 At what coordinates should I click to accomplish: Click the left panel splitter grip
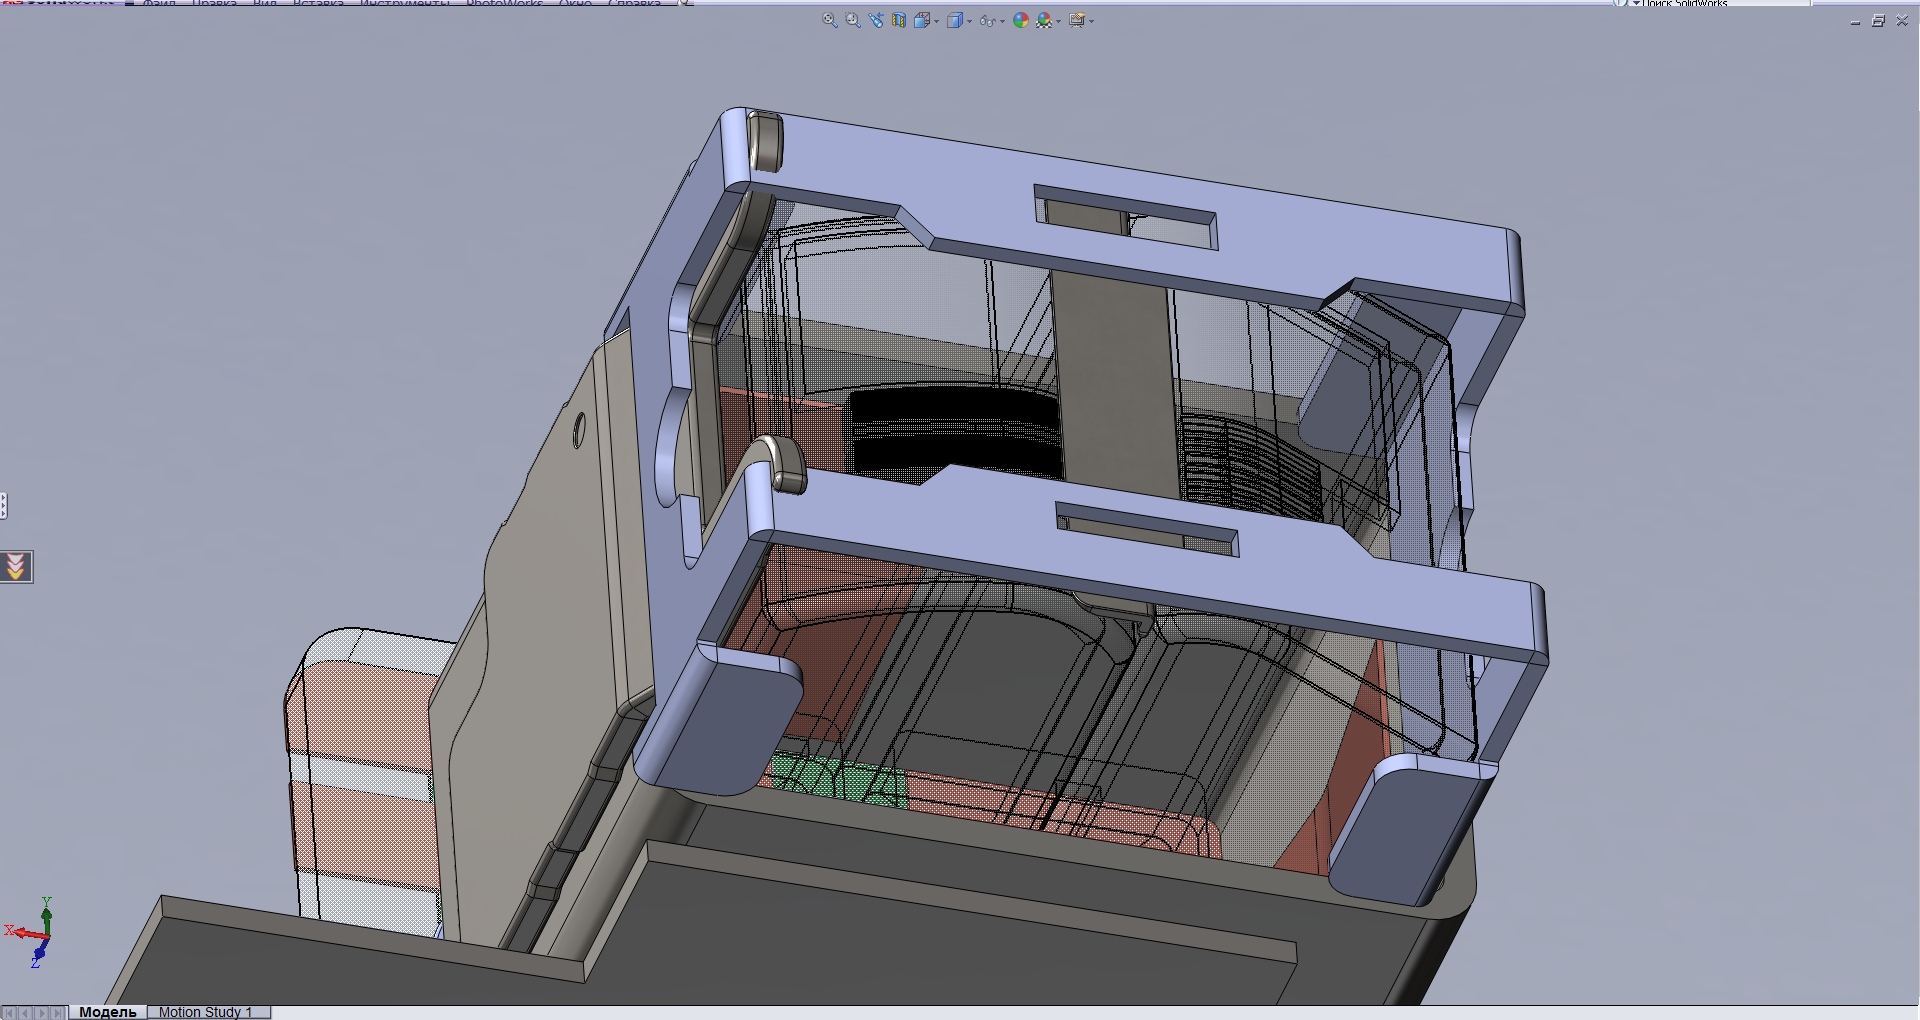click(x=3, y=506)
